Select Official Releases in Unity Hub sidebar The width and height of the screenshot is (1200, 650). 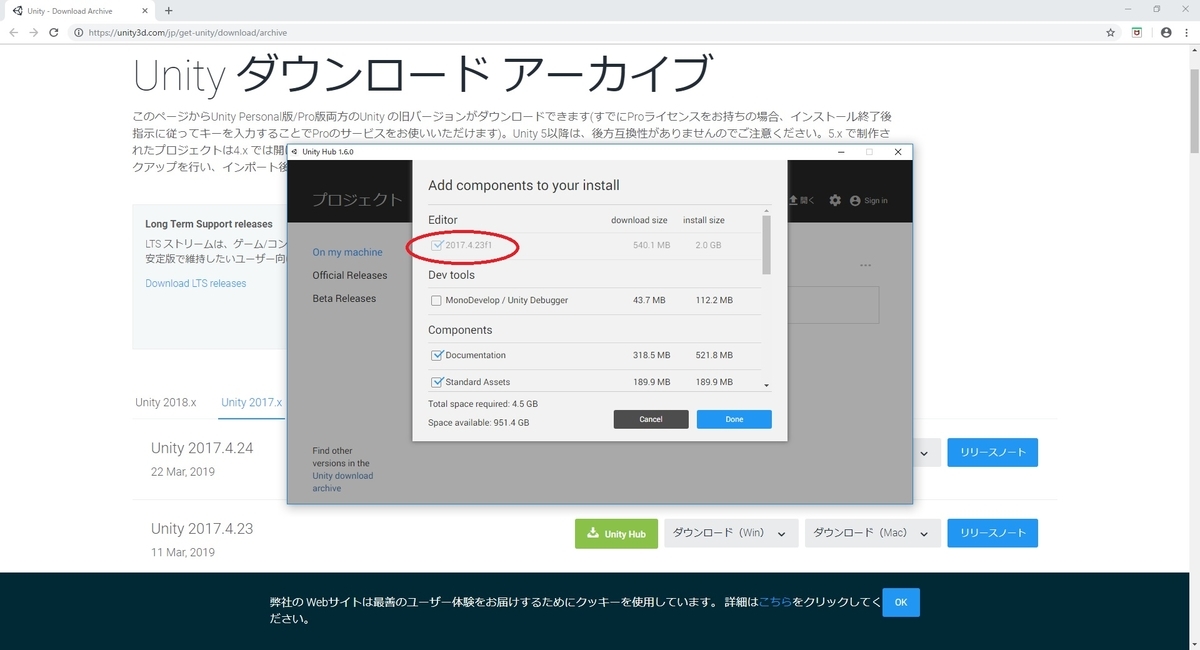[x=349, y=275]
